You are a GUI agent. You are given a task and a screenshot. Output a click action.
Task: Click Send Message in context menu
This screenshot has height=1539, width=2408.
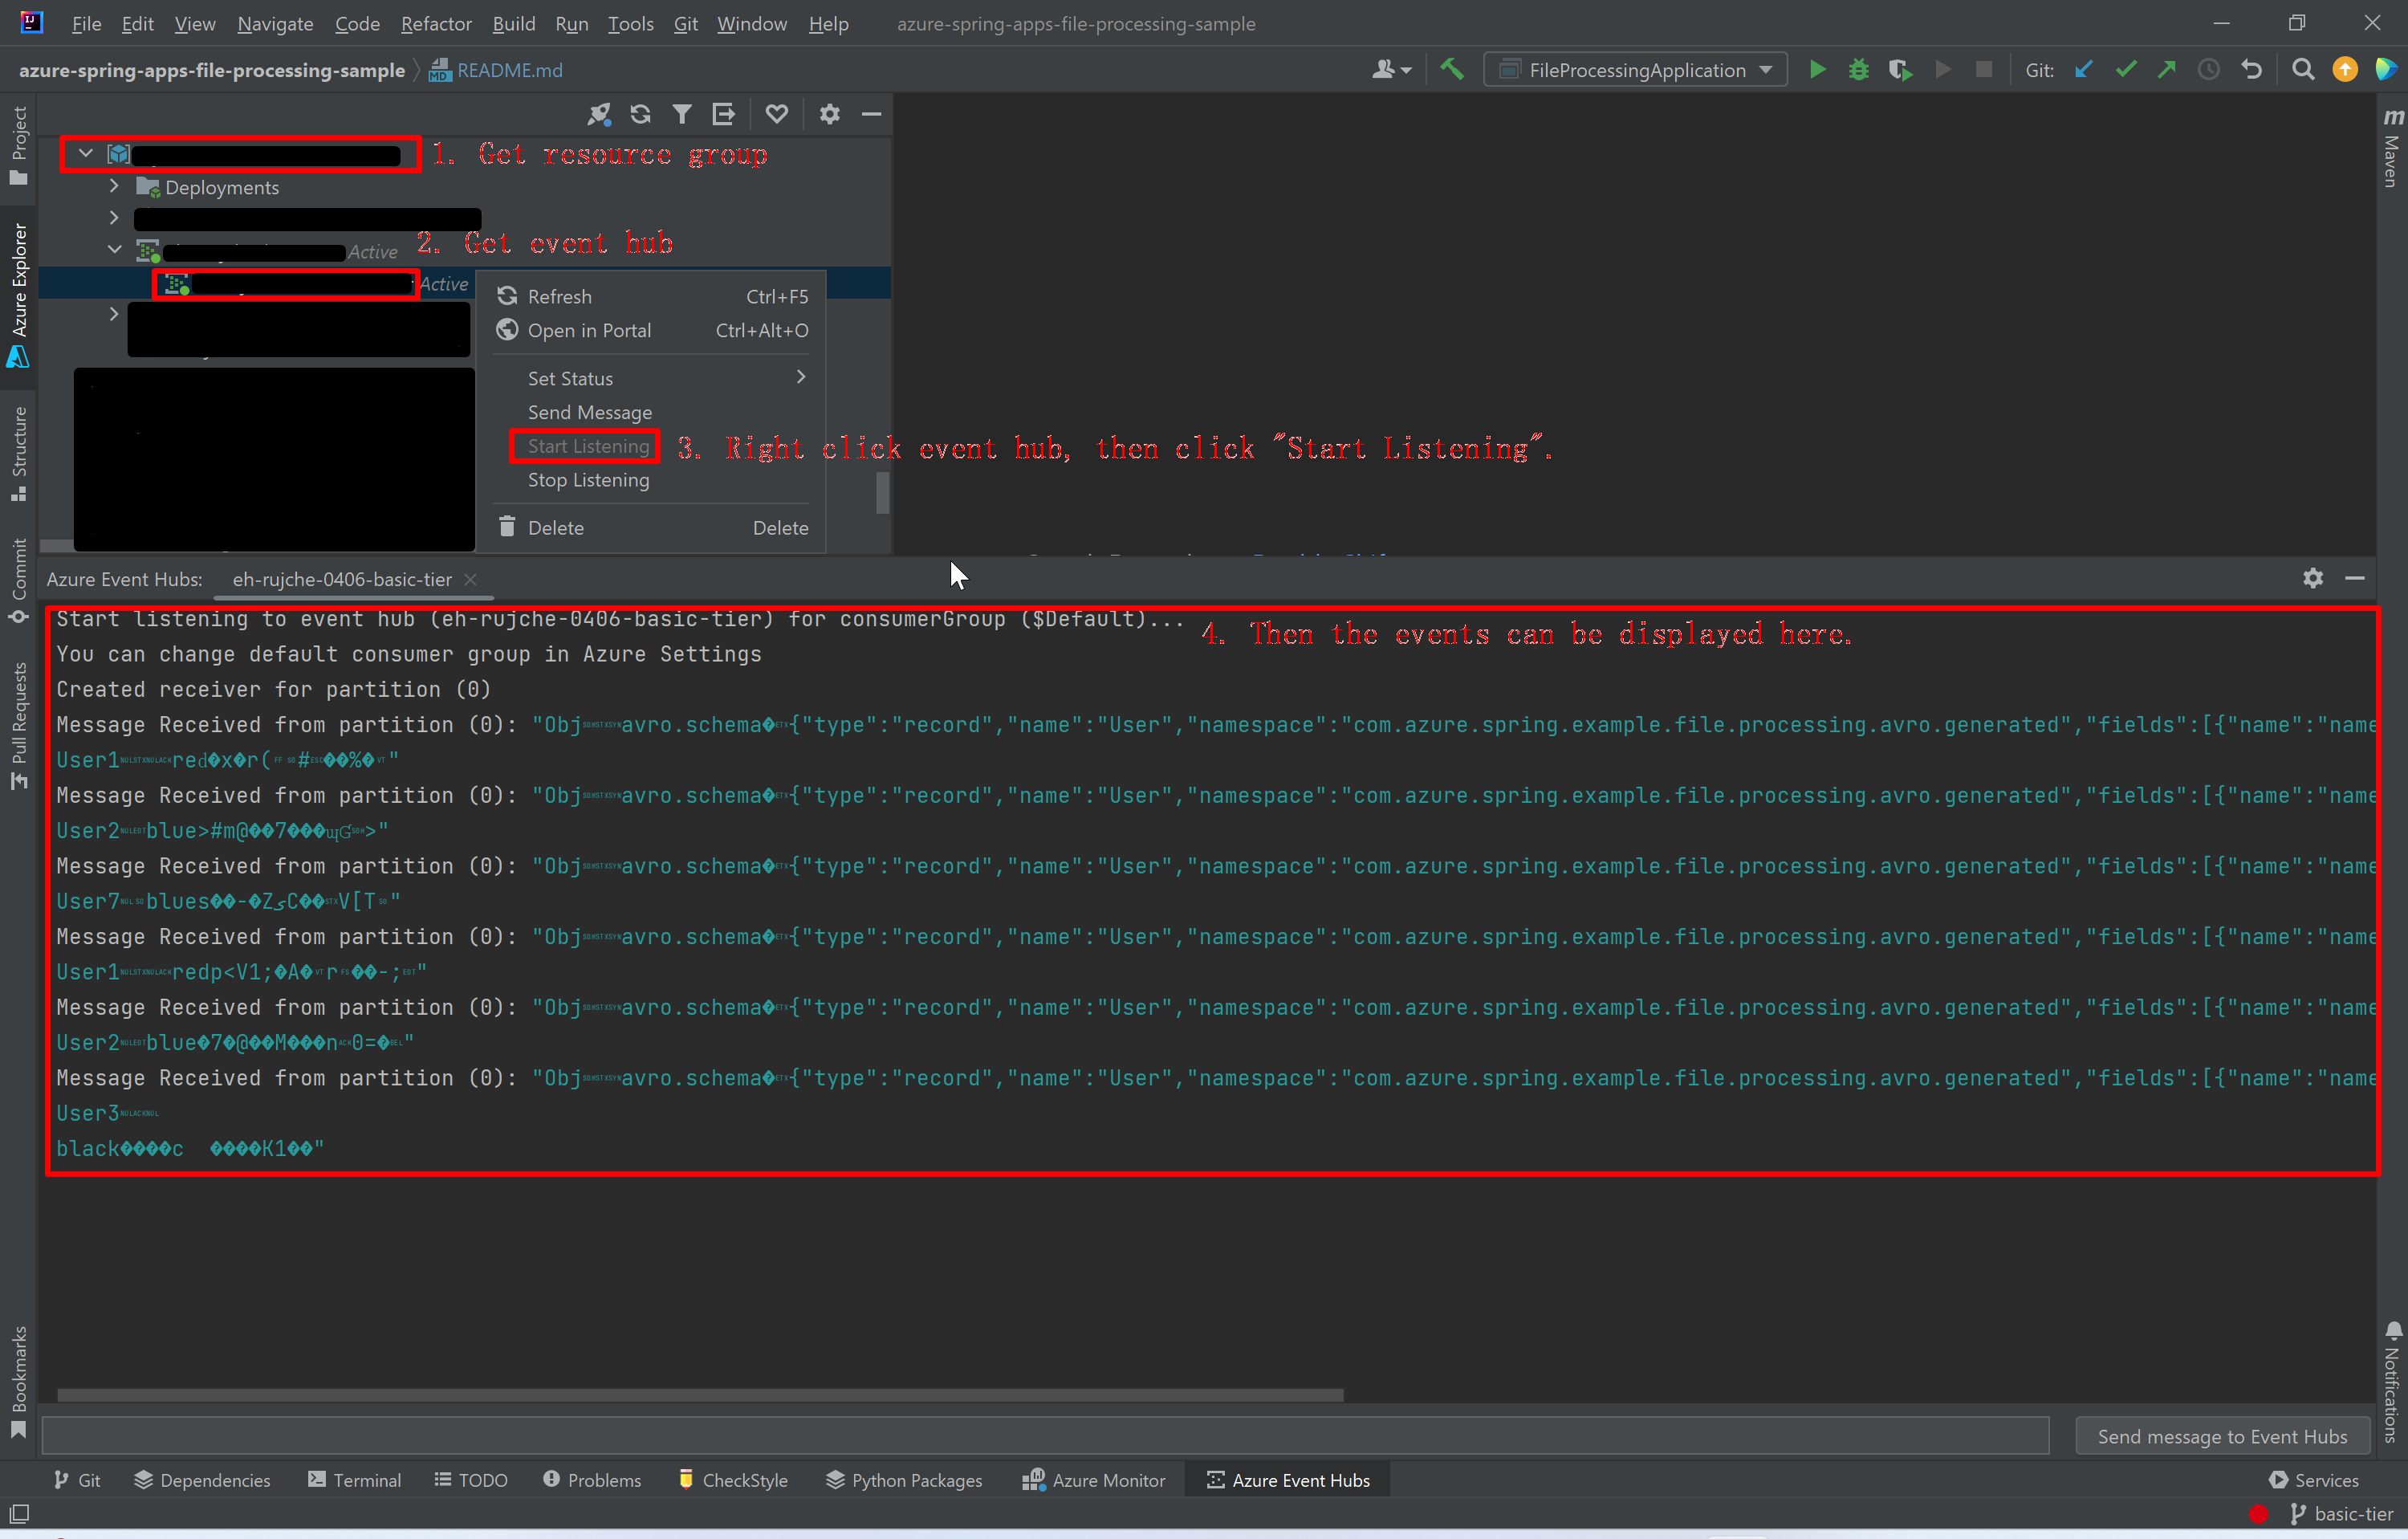click(x=590, y=410)
